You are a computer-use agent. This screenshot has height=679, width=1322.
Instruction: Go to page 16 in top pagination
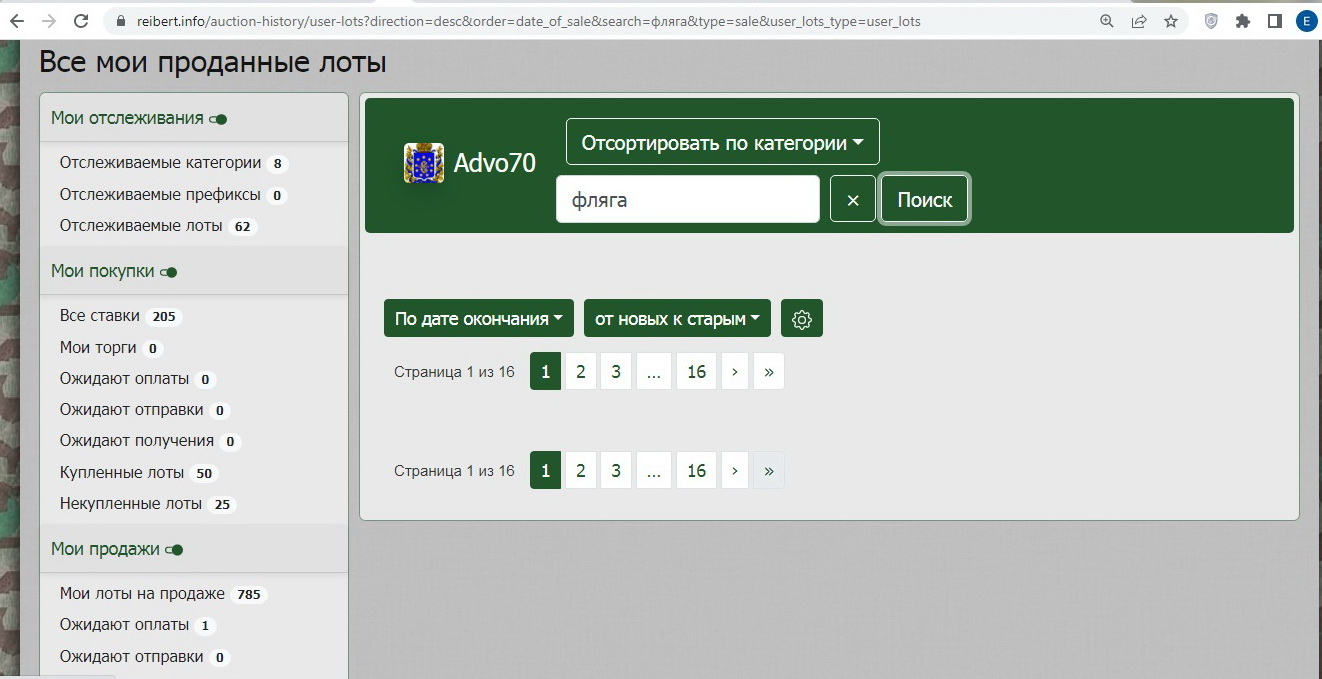pyautogui.click(x=696, y=372)
